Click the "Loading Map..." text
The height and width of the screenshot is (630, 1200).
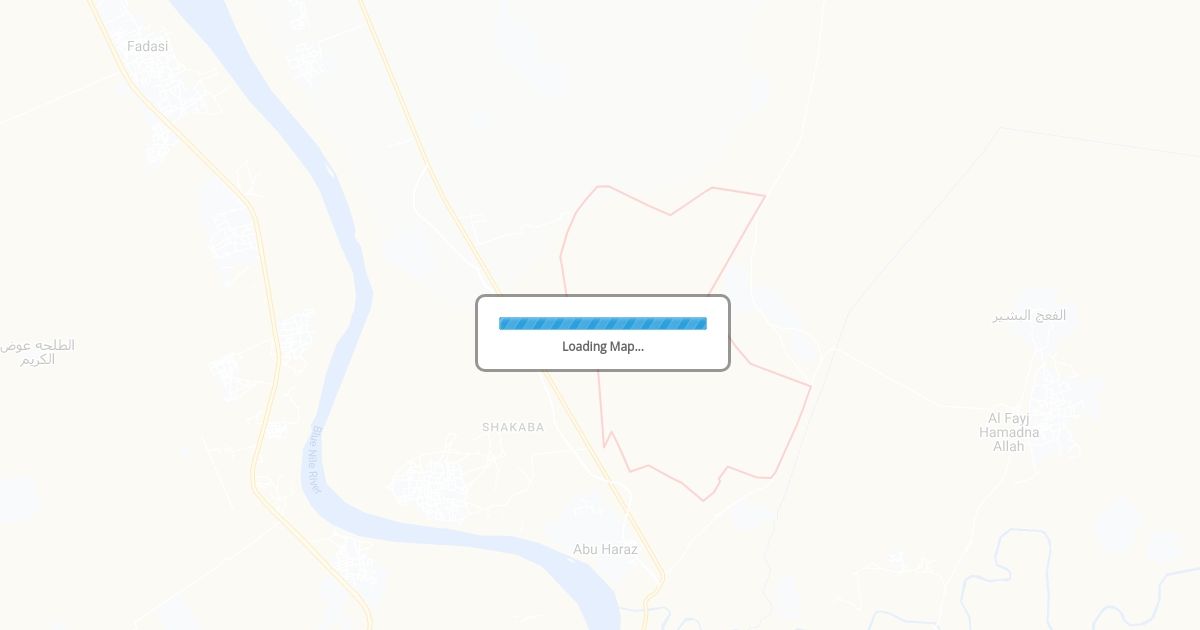(x=603, y=347)
